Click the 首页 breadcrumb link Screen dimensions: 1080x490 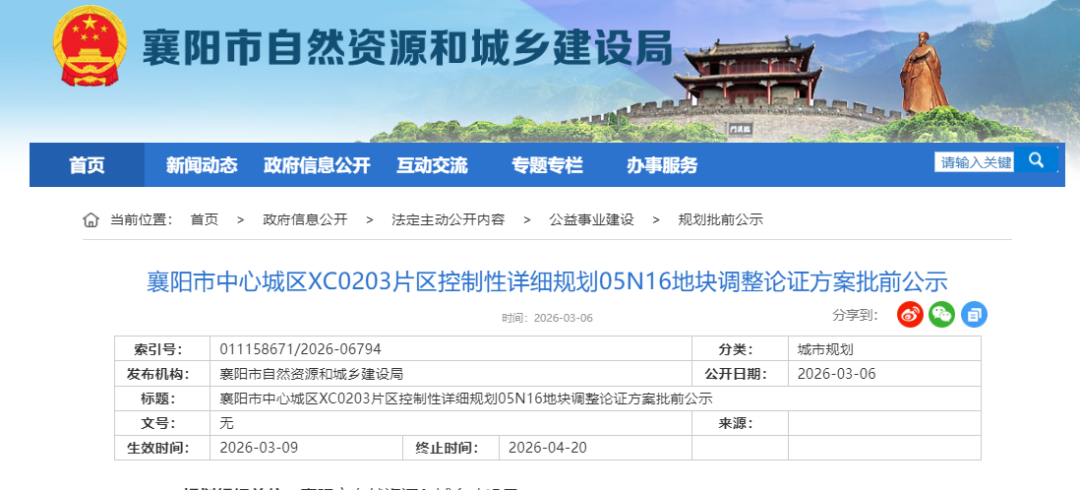coord(204,220)
